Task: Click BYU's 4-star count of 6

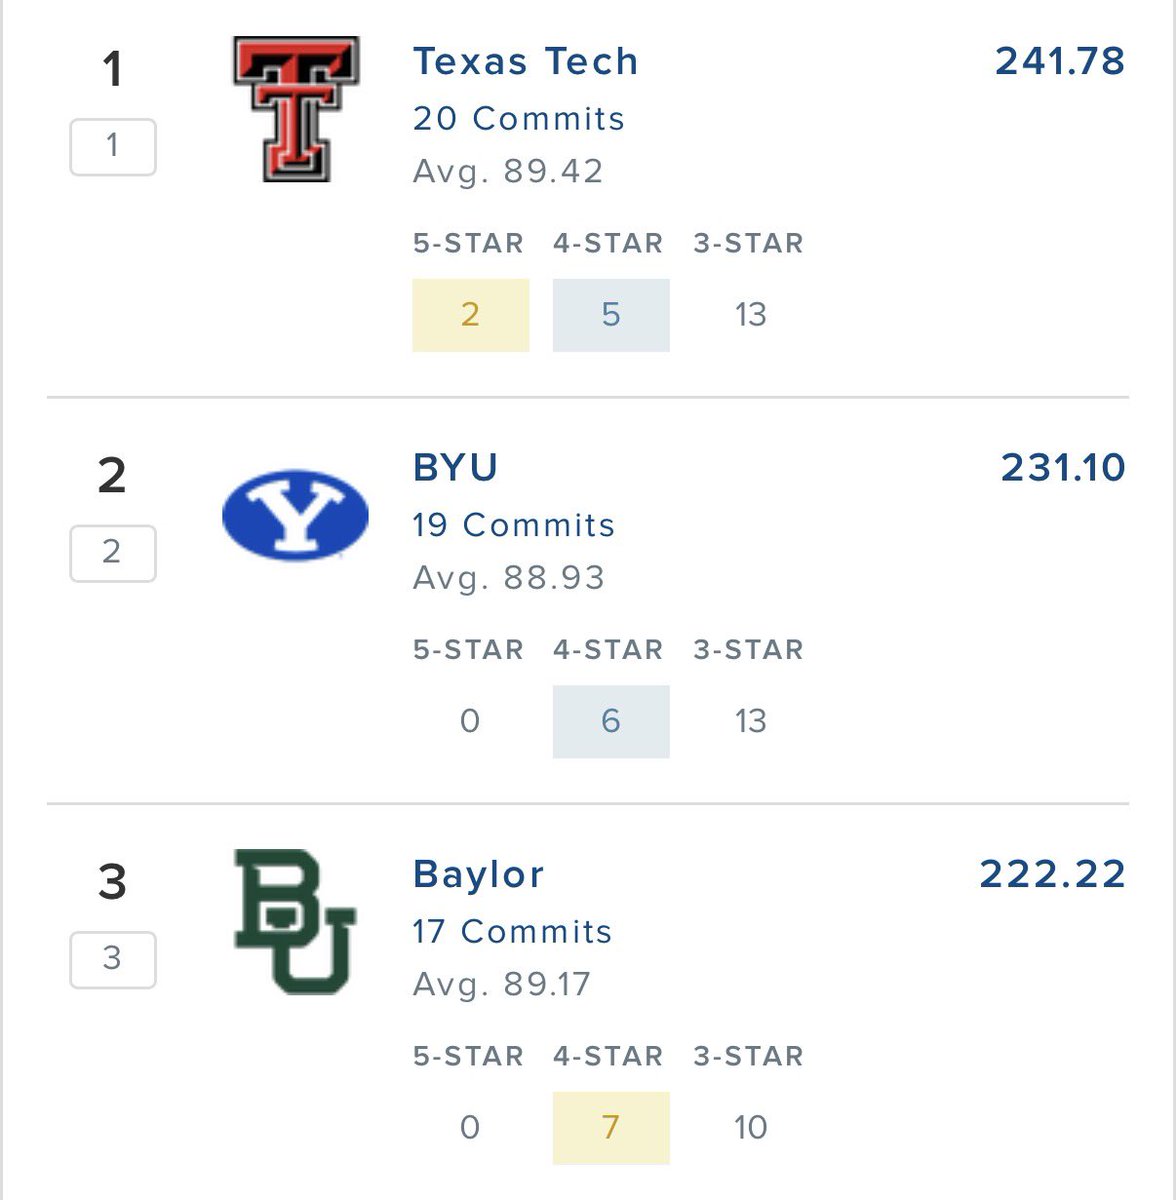Action: 611,721
